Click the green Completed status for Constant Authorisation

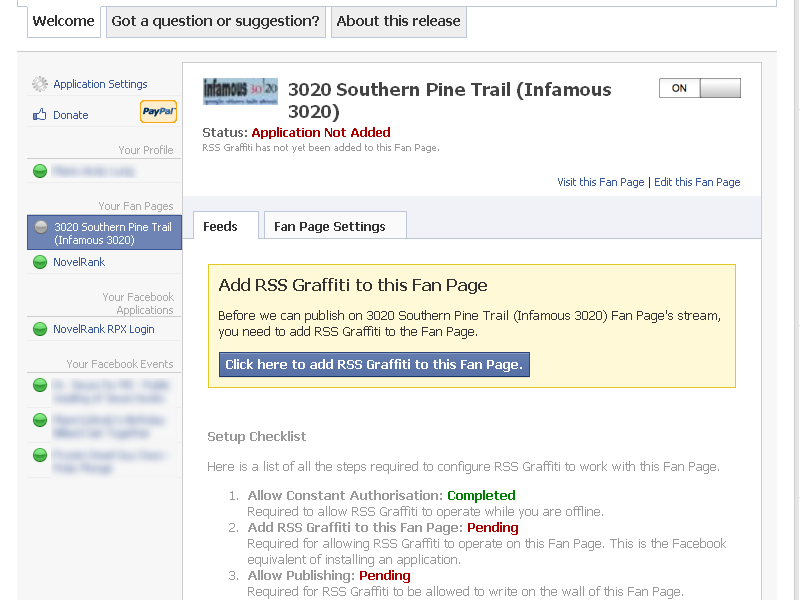click(x=481, y=495)
